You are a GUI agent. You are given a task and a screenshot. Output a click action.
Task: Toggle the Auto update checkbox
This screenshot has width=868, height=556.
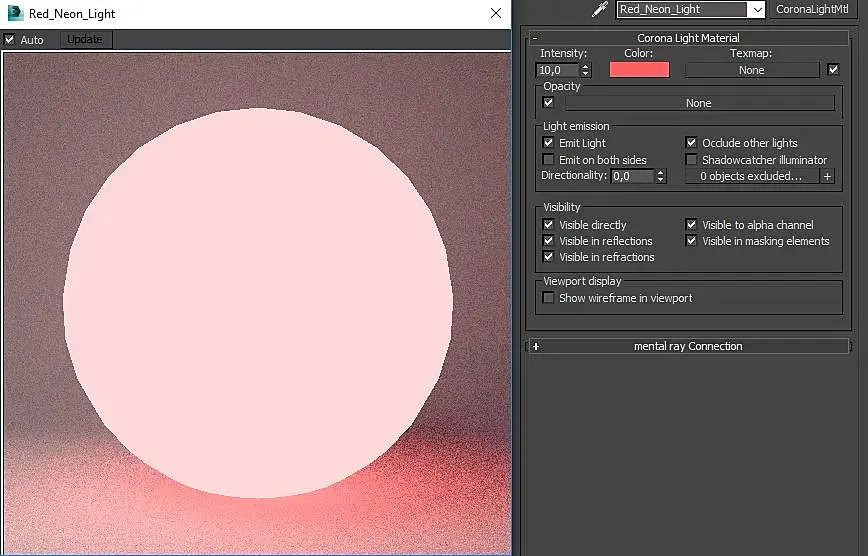(9, 39)
